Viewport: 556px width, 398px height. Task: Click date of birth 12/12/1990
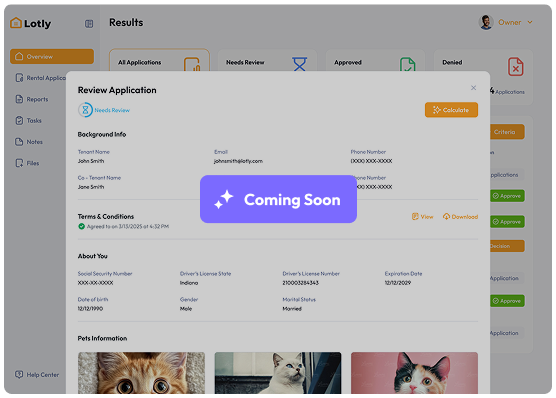[90, 309]
